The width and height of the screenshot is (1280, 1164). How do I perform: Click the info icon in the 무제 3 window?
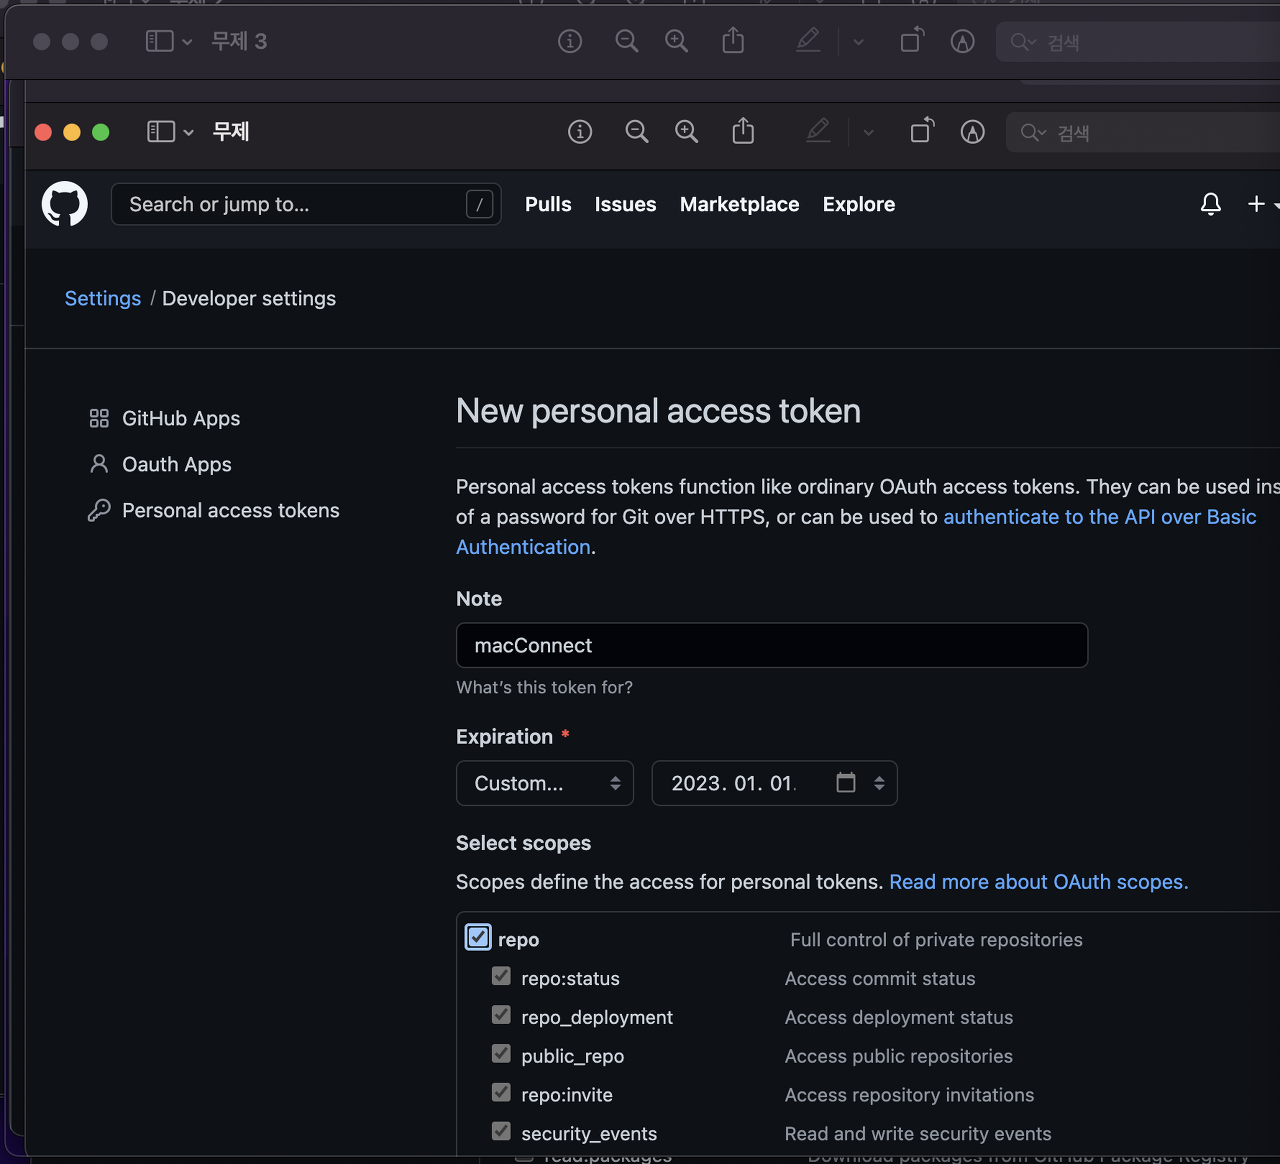pos(570,41)
